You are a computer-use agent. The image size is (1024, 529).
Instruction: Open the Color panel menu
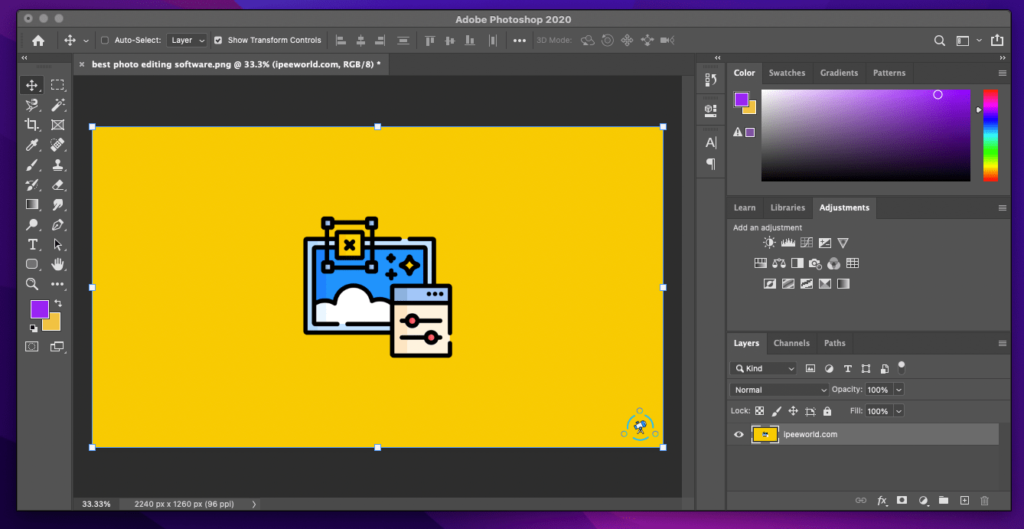click(1002, 73)
